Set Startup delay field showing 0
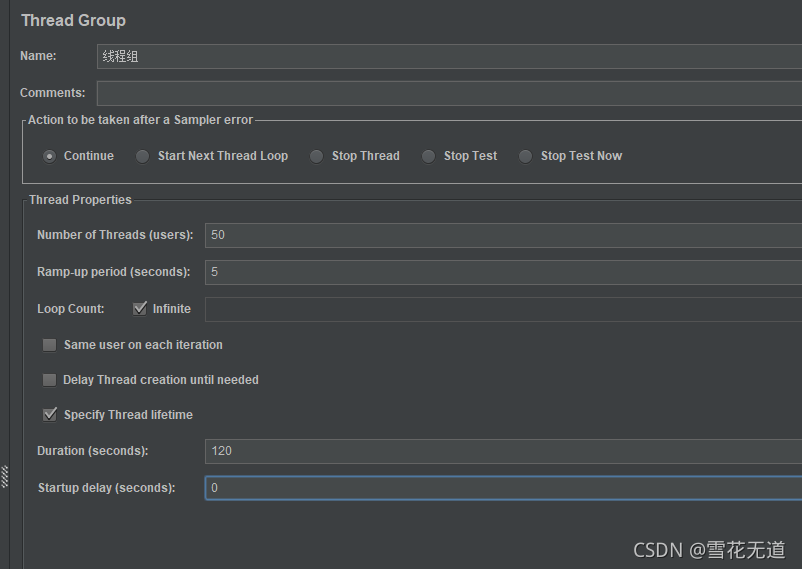This screenshot has width=802, height=569. click(503, 488)
